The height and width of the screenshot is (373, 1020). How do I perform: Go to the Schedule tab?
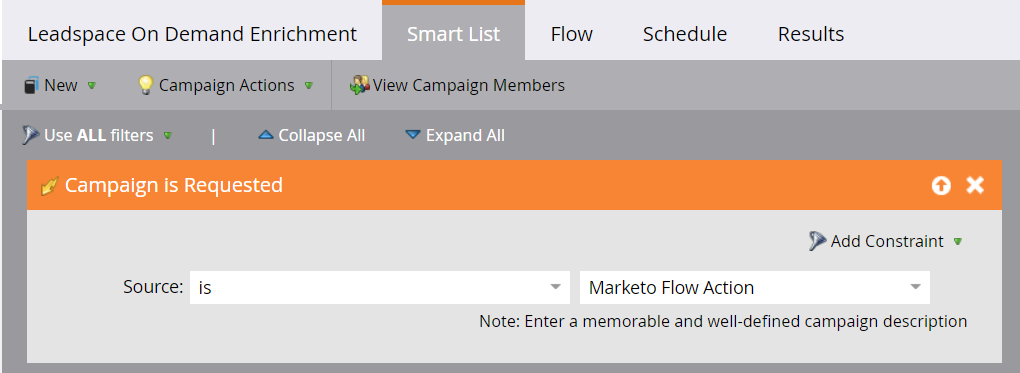[684, 34]
